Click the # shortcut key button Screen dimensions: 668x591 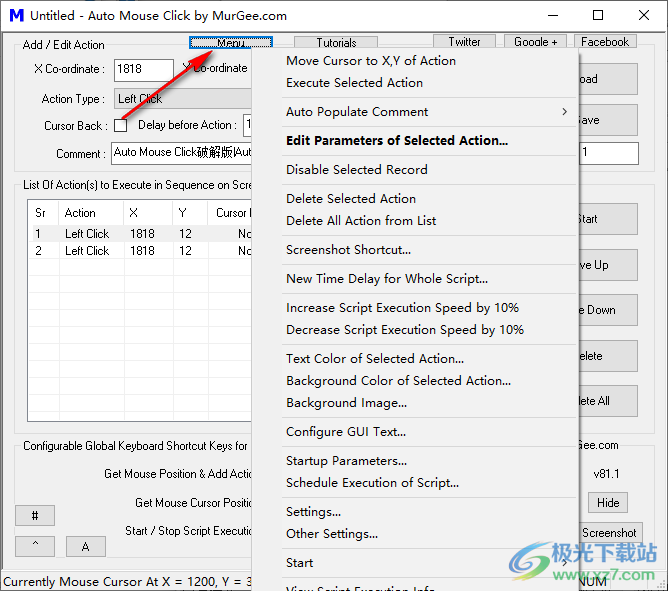(35, 516)
